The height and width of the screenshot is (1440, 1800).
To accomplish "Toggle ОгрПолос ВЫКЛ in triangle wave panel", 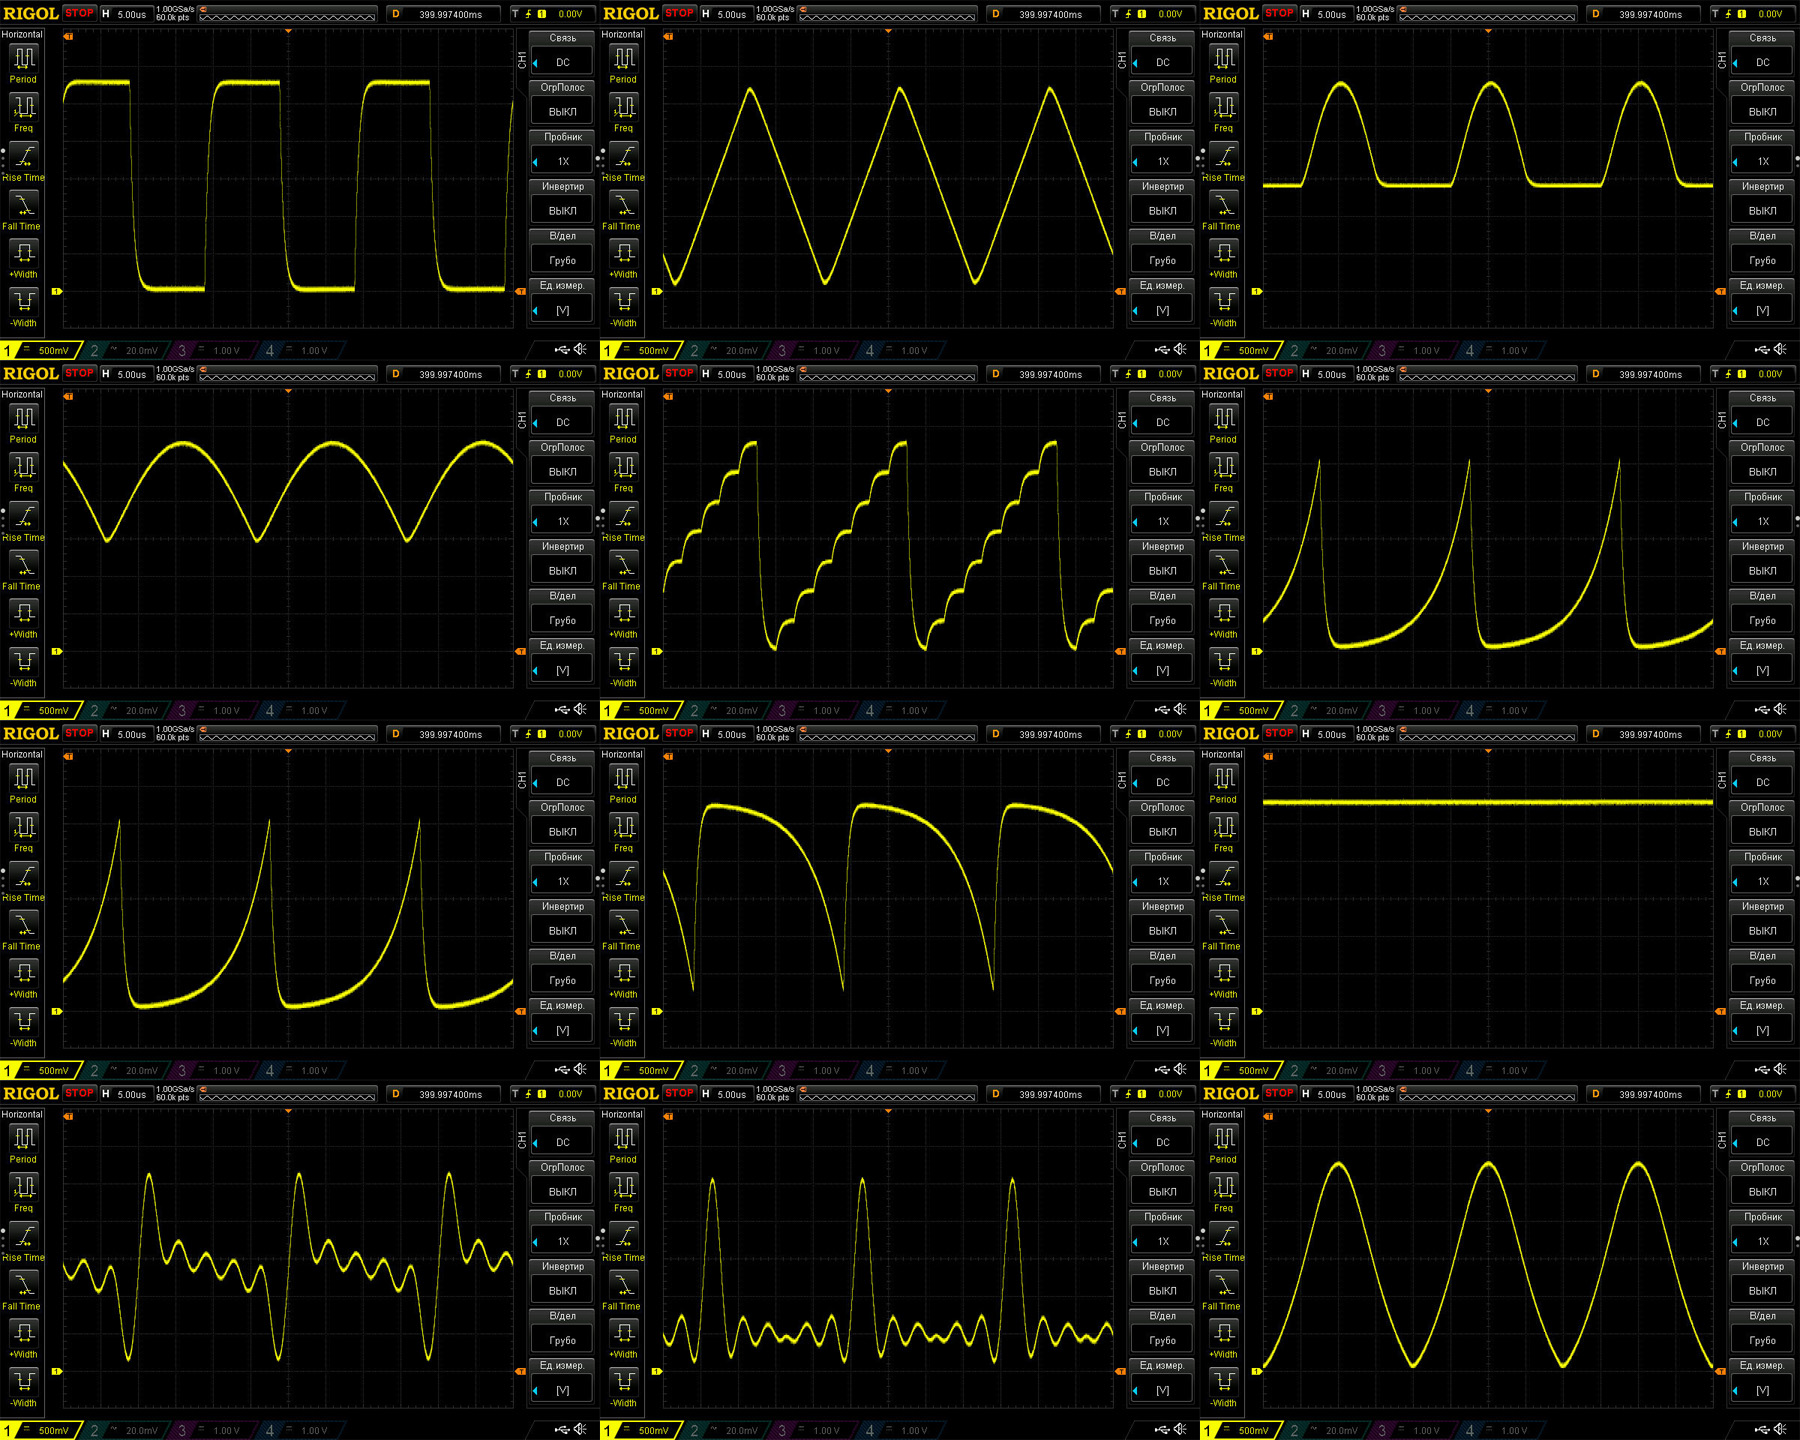I will coord(1162,112).
